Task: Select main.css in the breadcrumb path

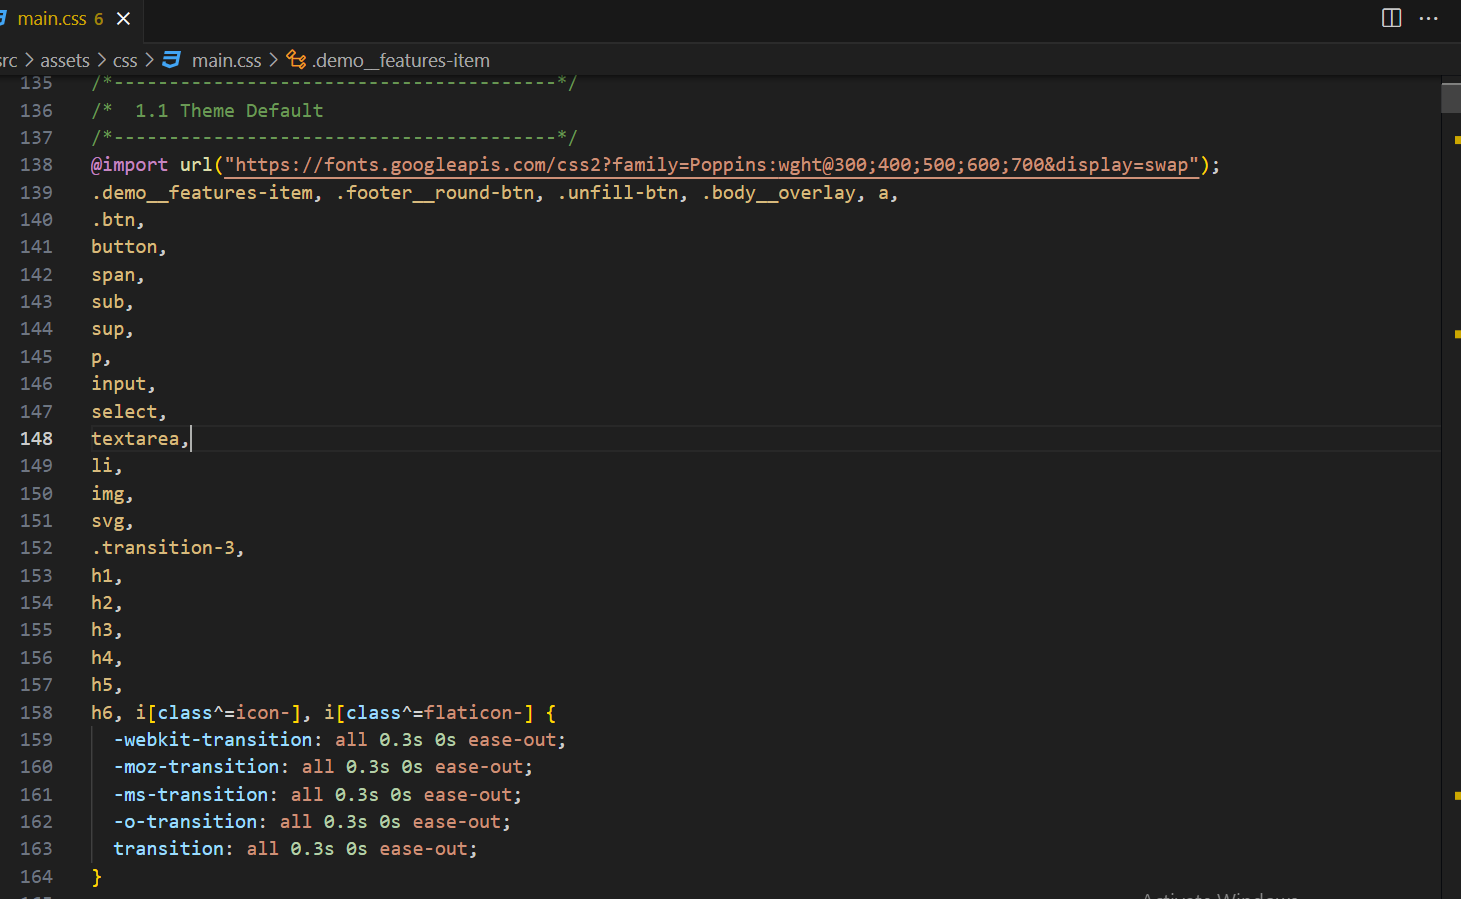Action: click(x=226, y=61)
